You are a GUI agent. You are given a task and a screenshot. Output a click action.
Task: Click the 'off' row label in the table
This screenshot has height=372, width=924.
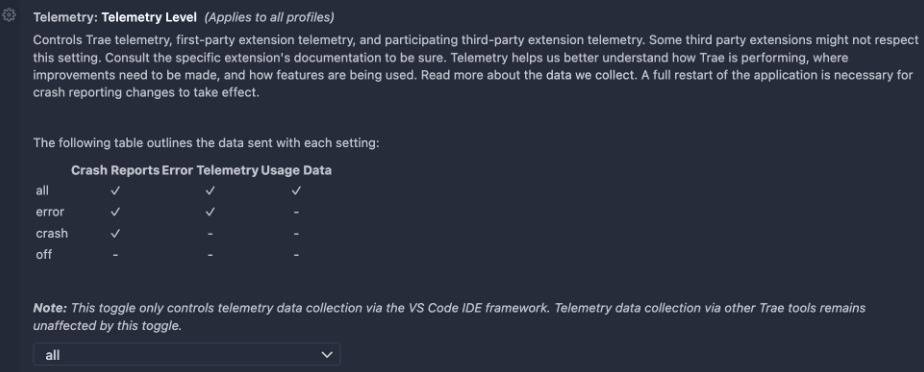tap(44, 255)
